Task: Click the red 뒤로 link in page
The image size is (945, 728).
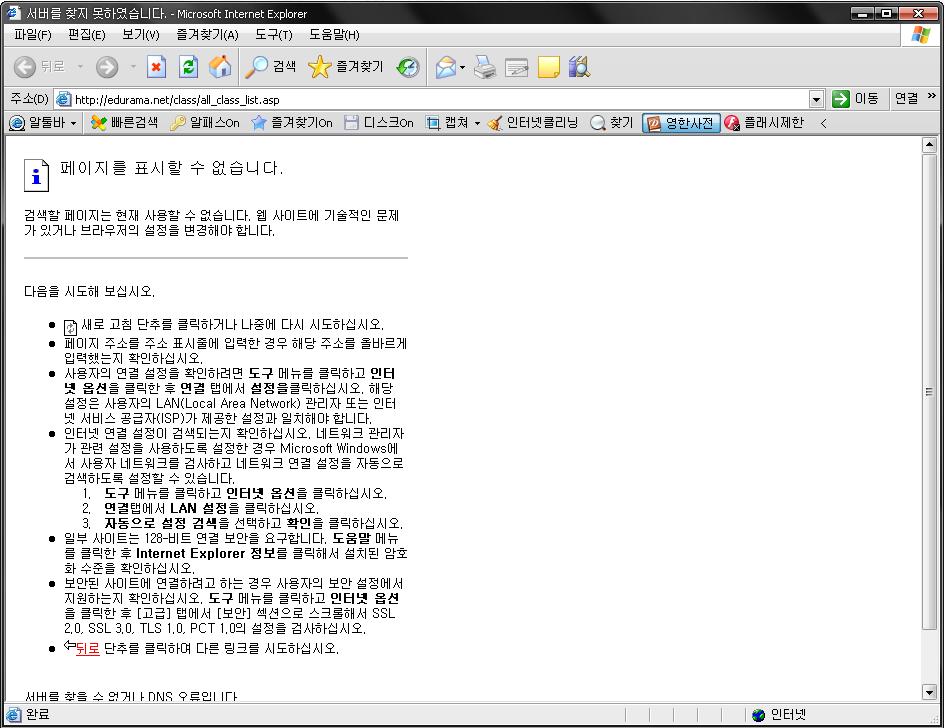Action: (87, 648)
